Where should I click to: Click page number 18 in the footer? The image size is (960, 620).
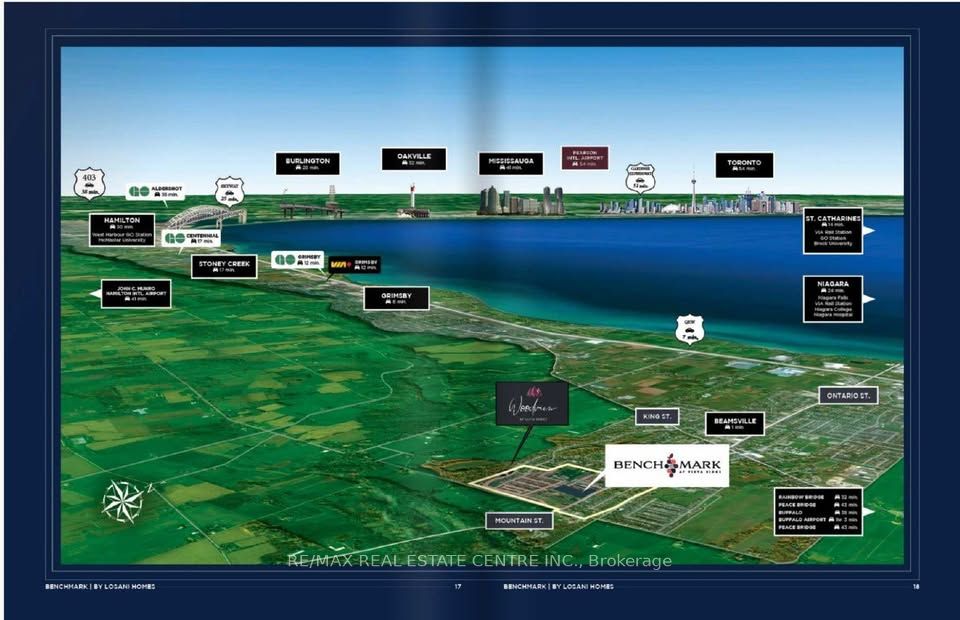tap(916, 586)
